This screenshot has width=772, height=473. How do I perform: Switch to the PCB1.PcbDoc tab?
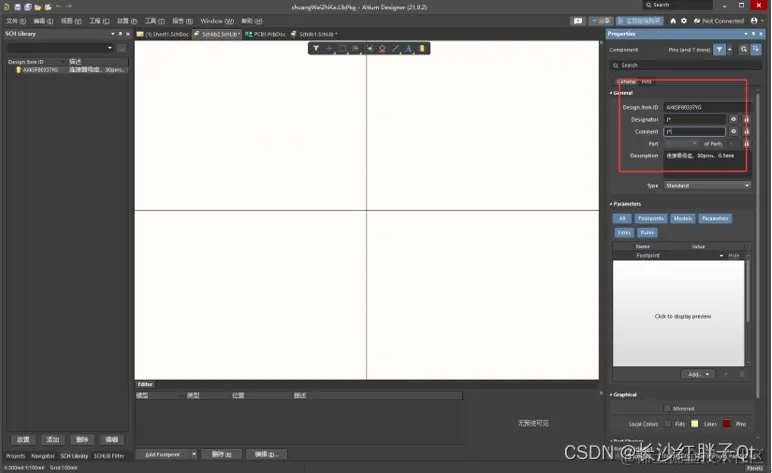click(x=265, y=34)
